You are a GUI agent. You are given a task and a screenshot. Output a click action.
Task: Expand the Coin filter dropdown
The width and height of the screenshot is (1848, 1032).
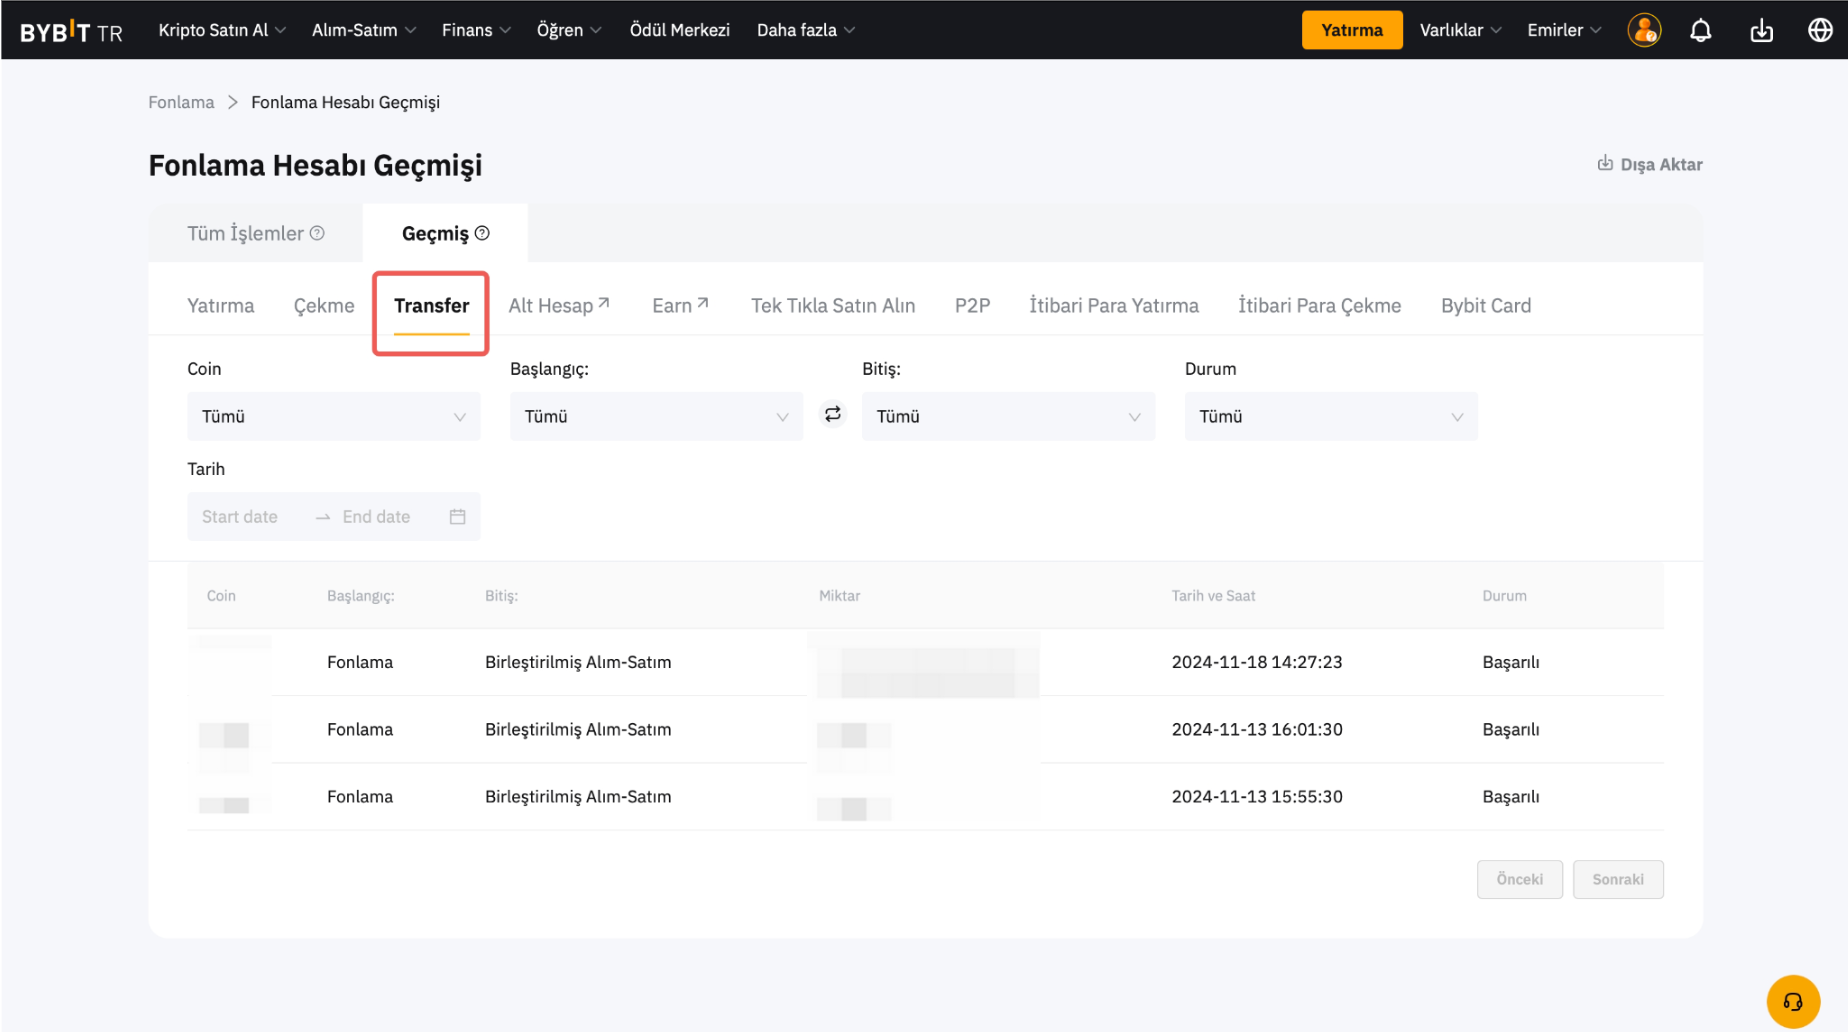click(333, 416)
